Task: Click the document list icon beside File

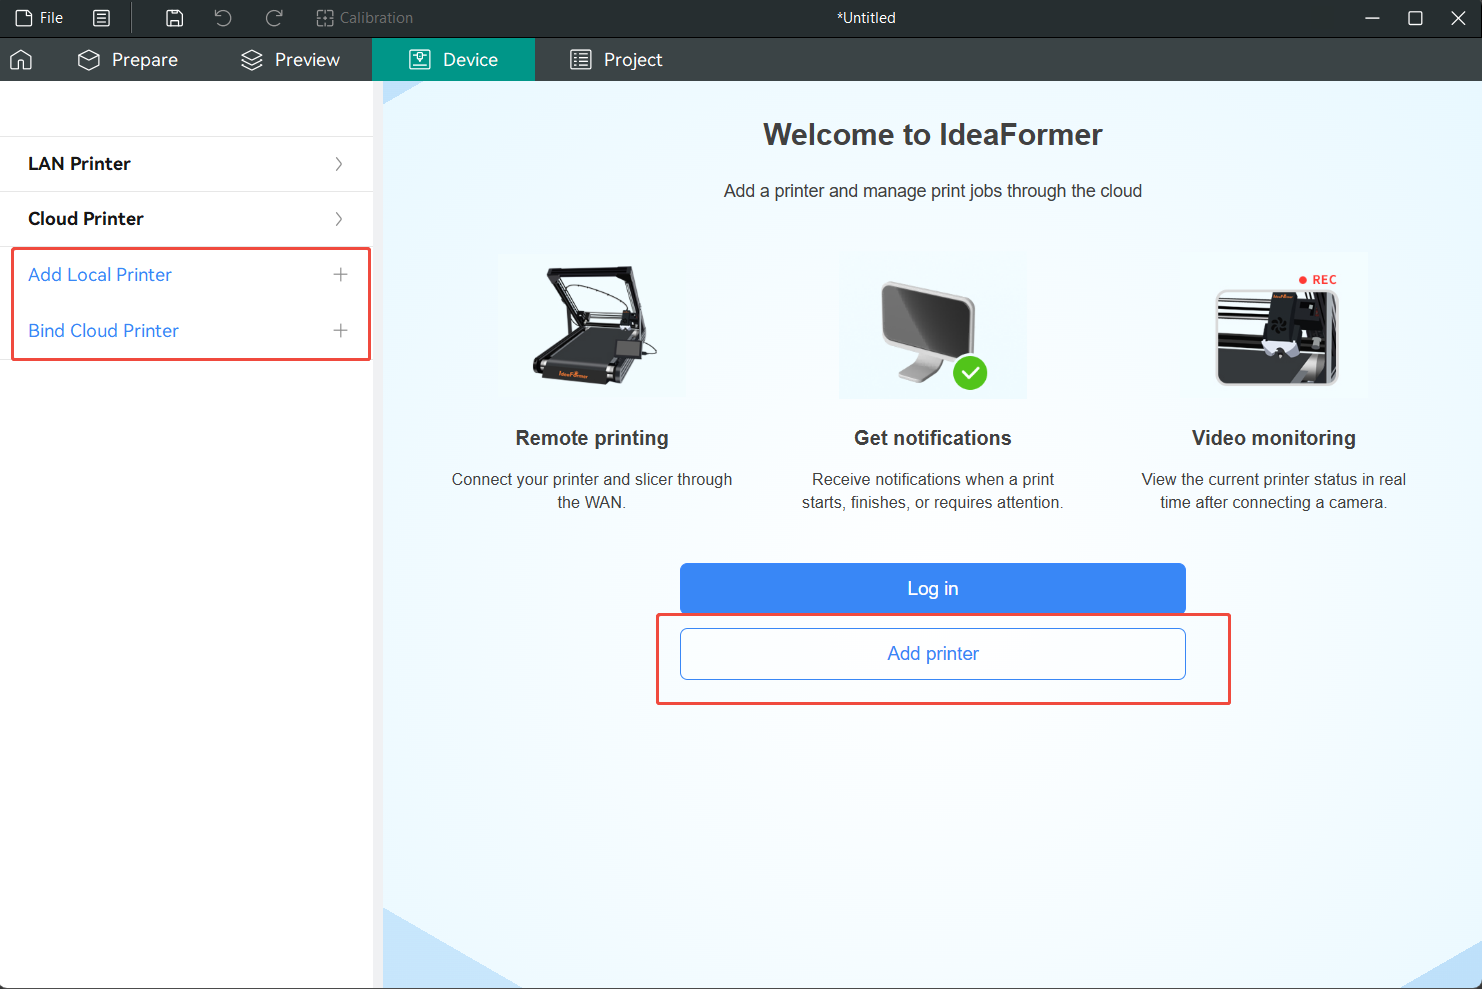Action: point(101,18)
